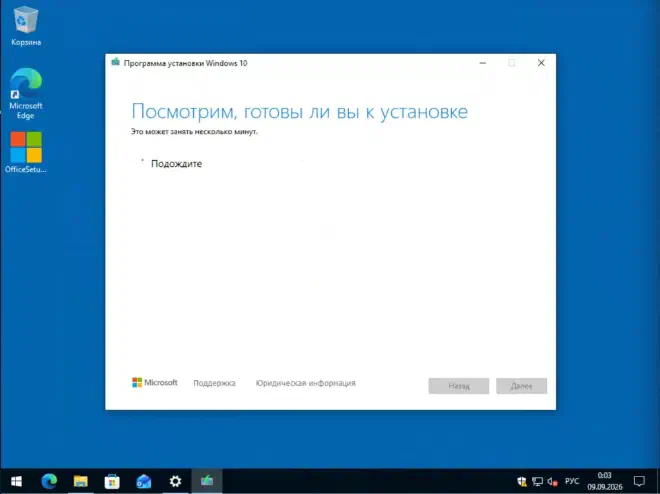Click the setup program icon in title bar
The height and width of the screenshot is (494, 660).
click(x=115, y=63)
